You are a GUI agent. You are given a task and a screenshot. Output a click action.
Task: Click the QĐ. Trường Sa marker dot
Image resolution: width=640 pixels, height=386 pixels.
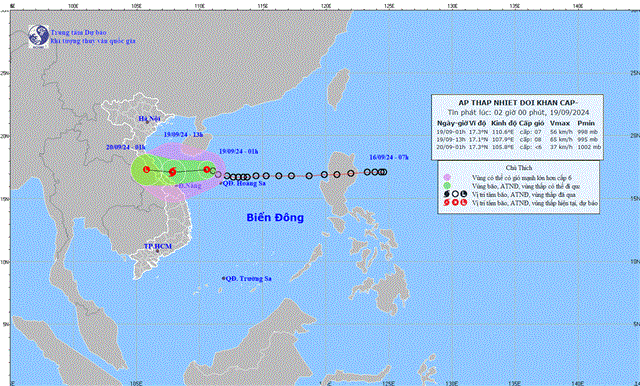point(223,278)
